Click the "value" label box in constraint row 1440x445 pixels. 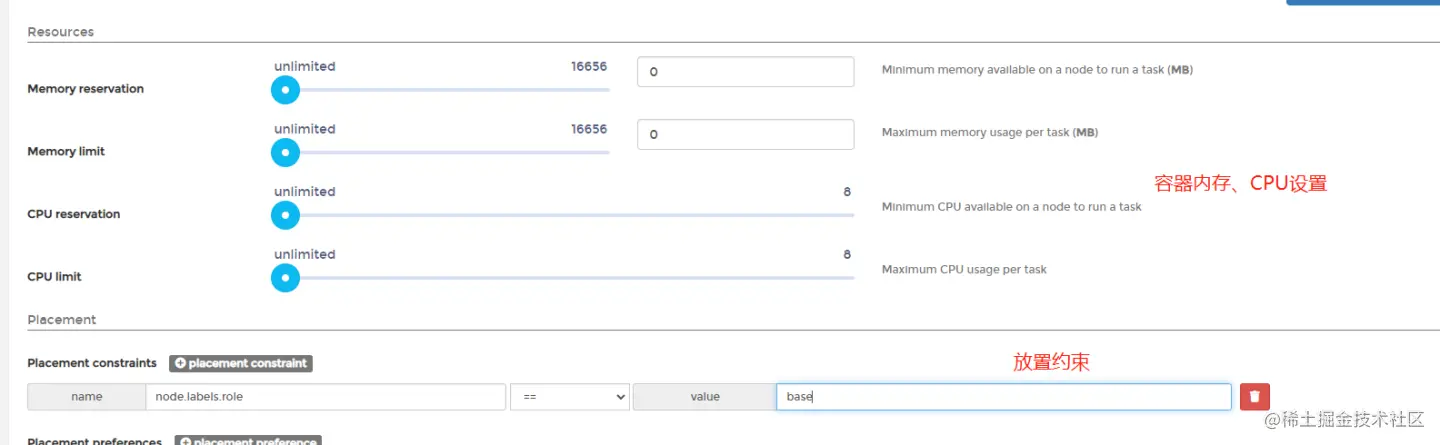705,397
